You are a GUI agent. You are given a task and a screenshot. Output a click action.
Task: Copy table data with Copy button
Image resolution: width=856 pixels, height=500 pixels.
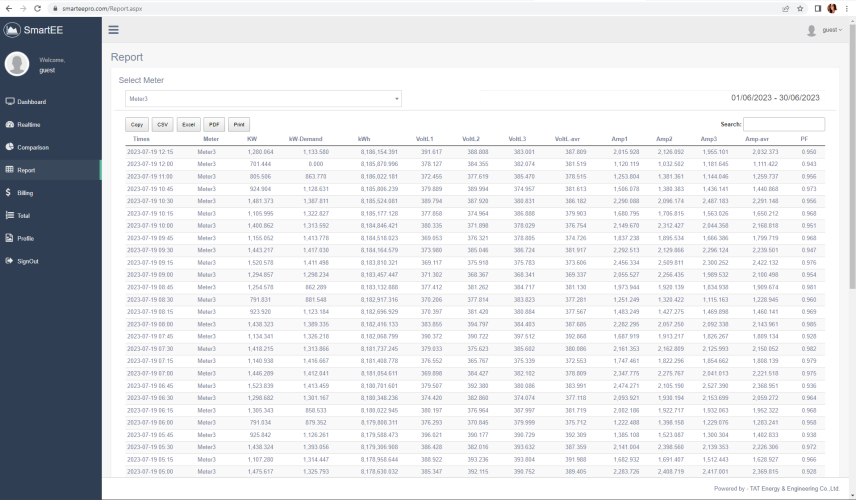tap(137, 124)
